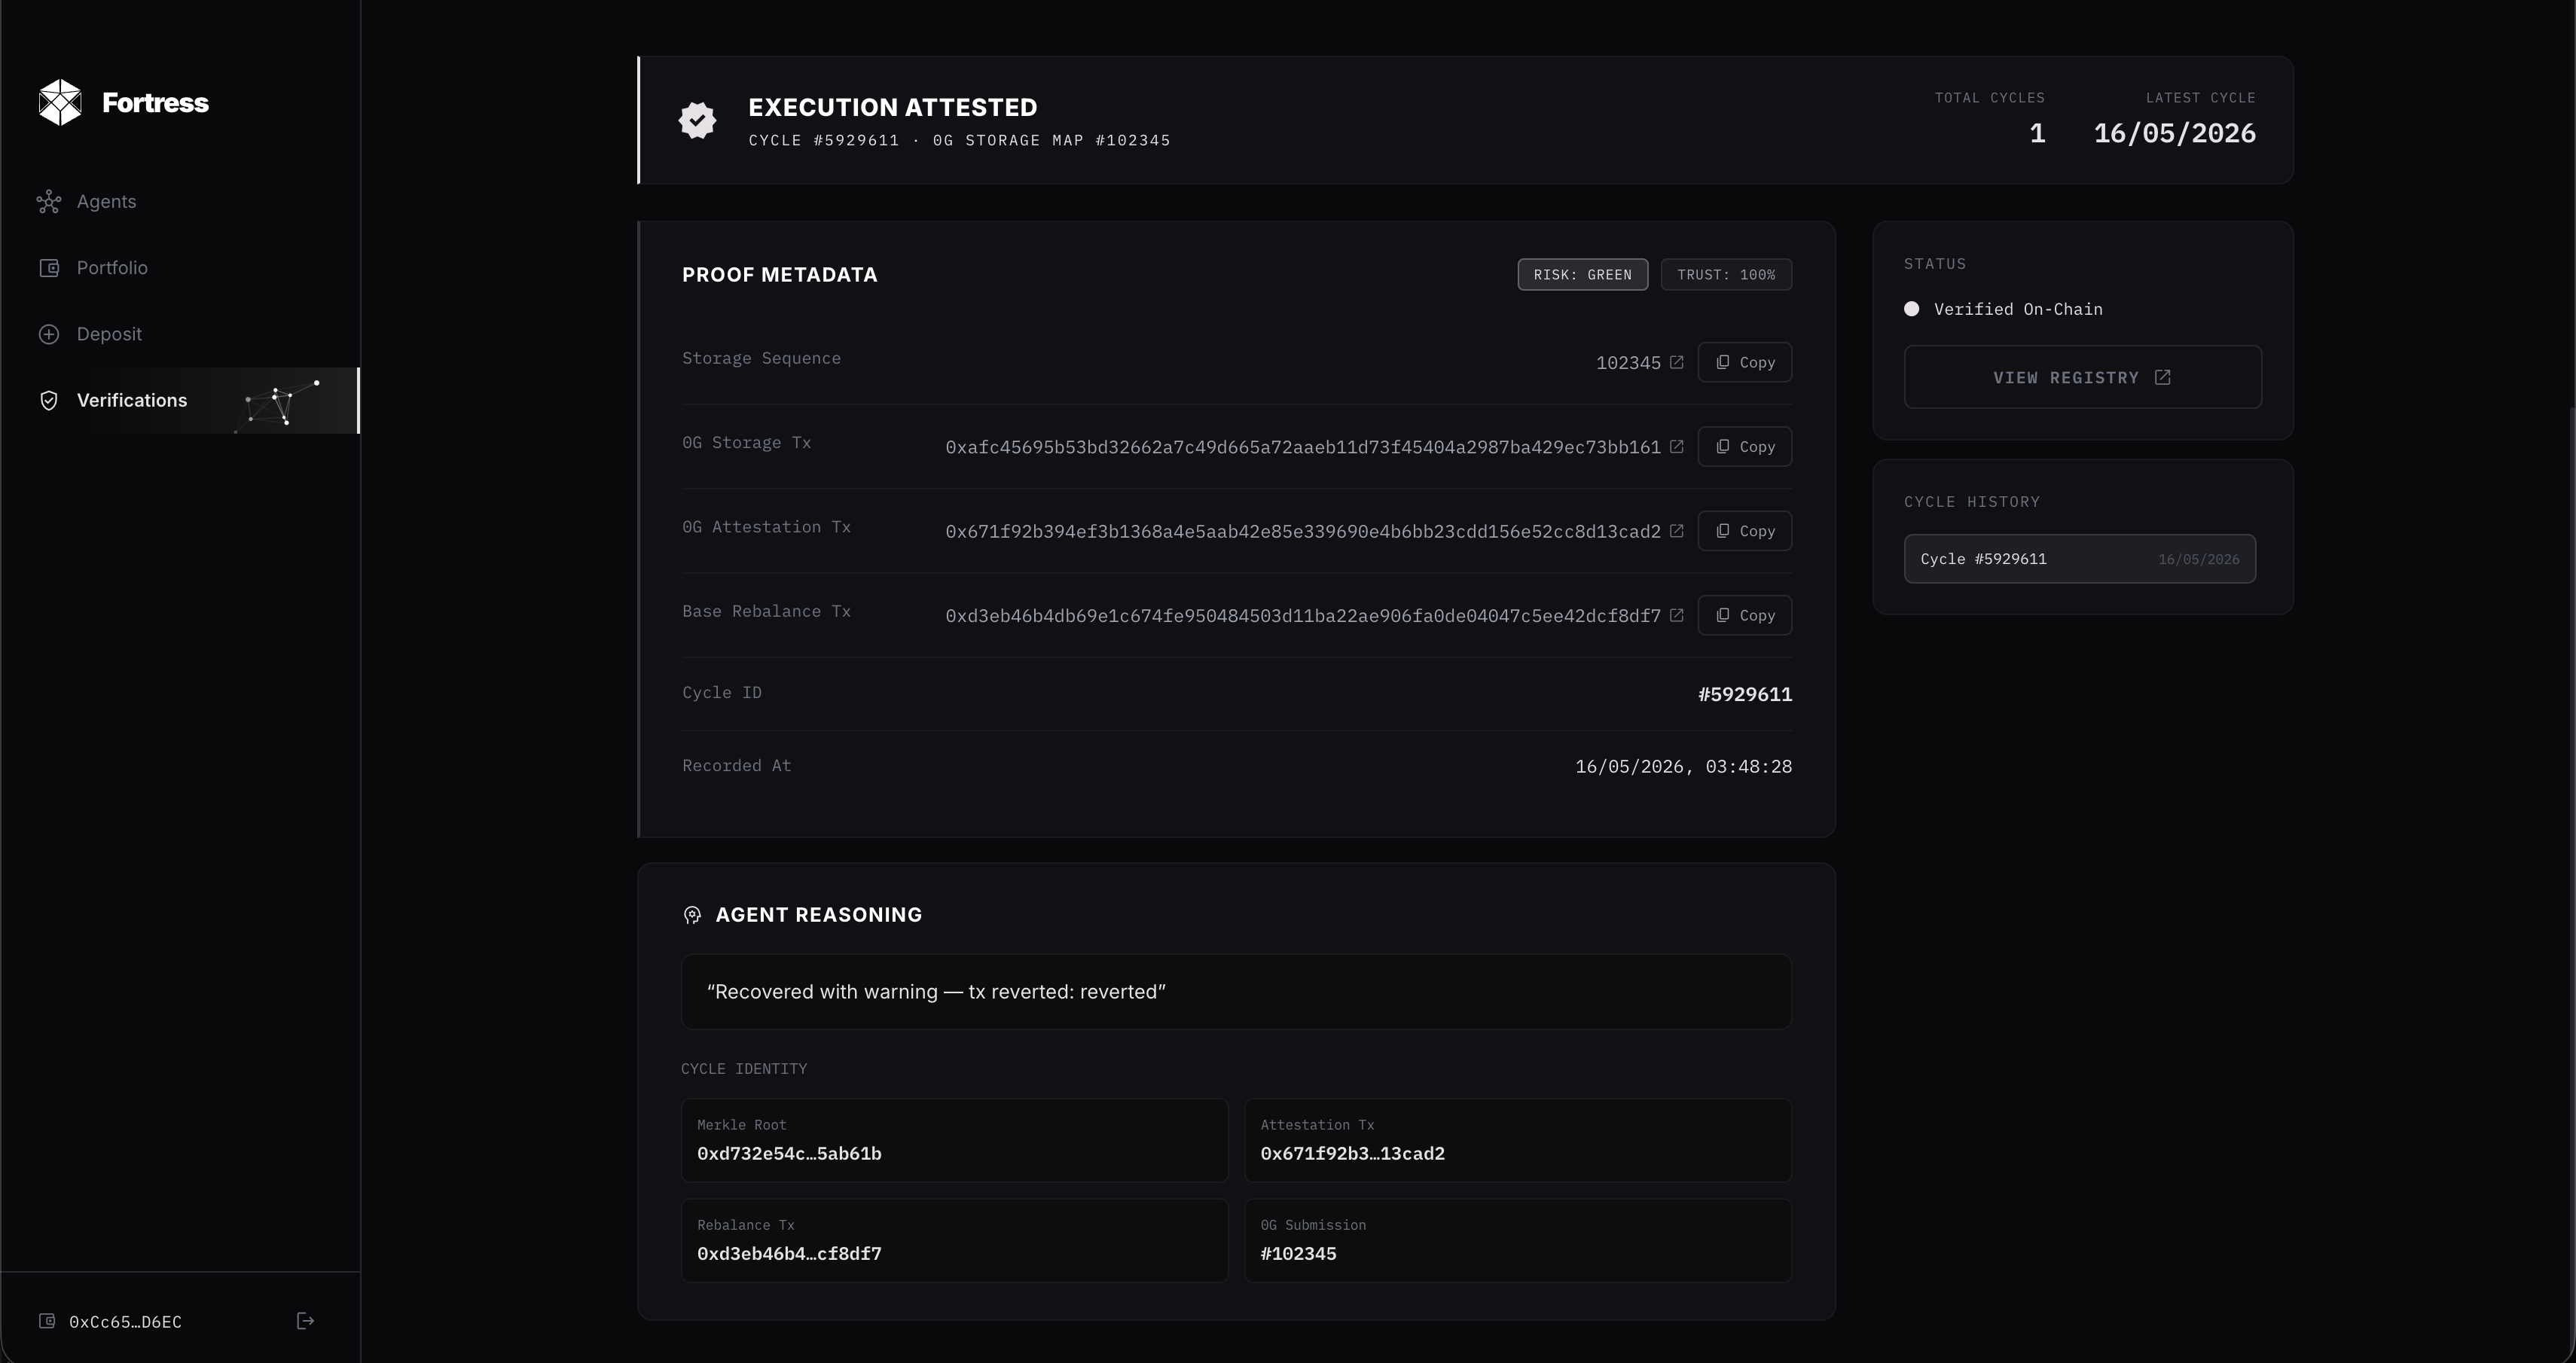Open external link for 0G Attestation Tx
Screen dimensions: 2576x1363
1677,531
